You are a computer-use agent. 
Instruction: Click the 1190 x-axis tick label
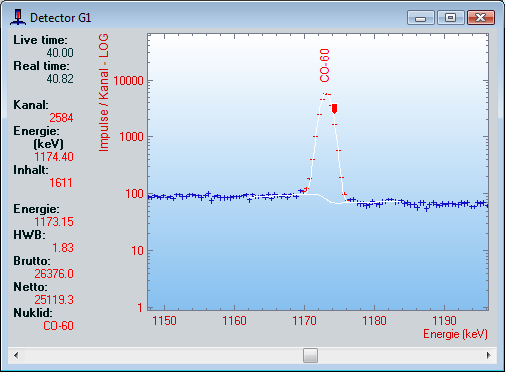pyautogui.click(x=444, y=321)
